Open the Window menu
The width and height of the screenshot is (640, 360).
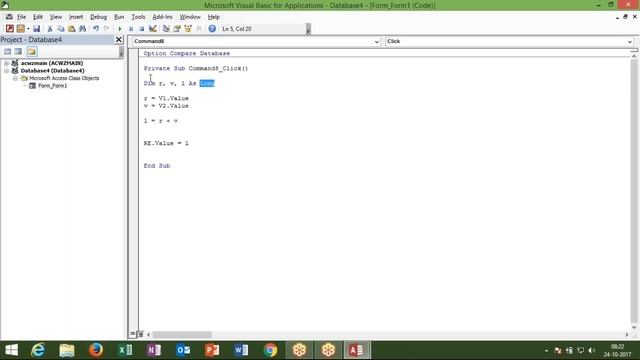click(x=190, y=17)
